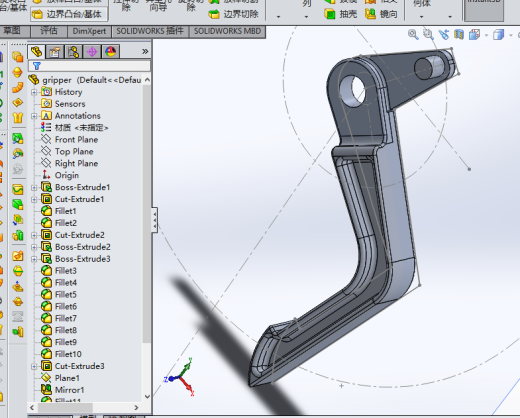Switch to the 评估 tab

(49, 31)
